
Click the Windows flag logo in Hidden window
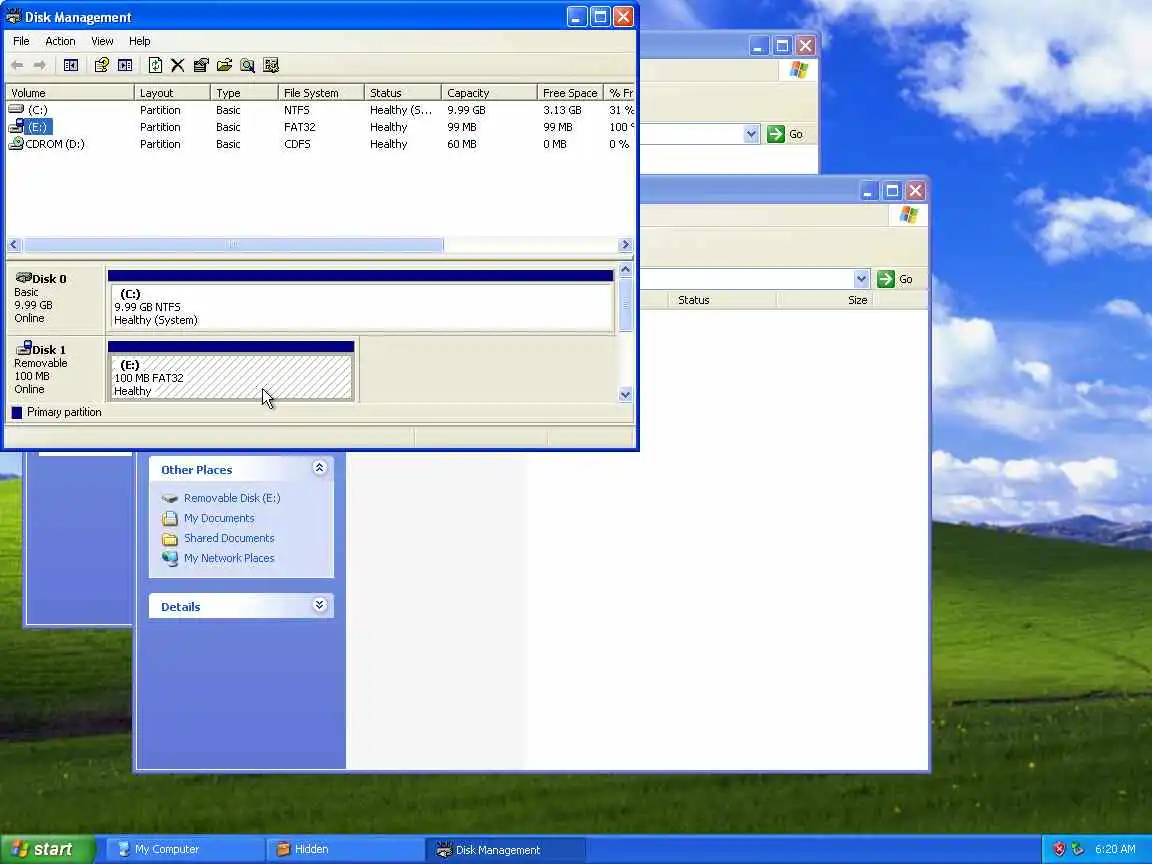[909, 215]
